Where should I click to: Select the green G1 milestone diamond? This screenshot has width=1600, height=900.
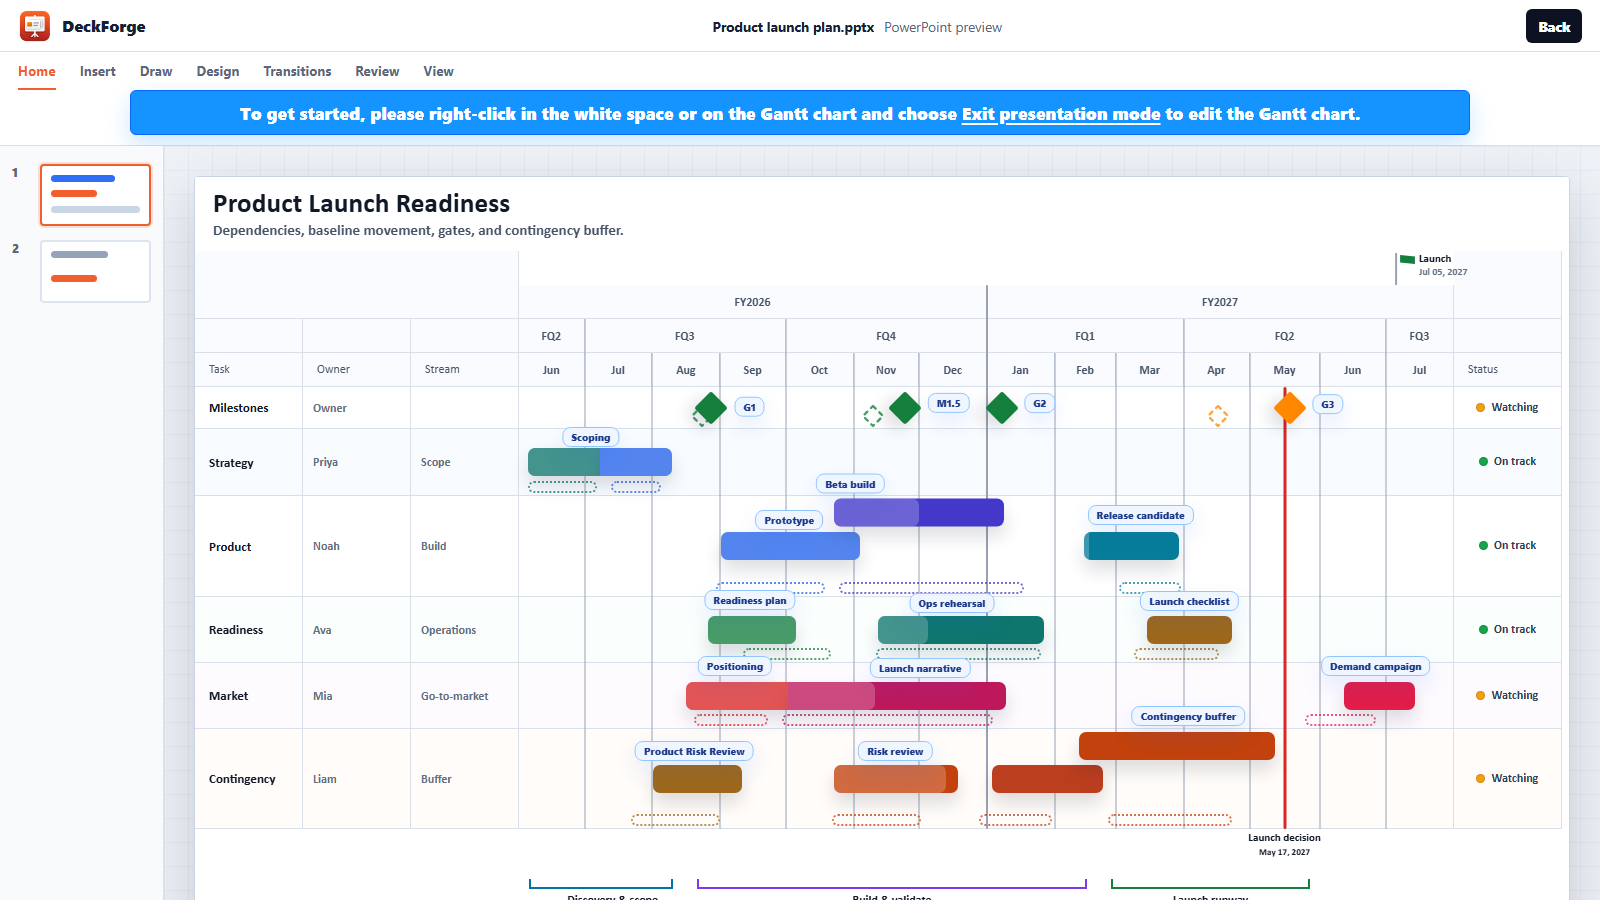[x=710, y=408]
